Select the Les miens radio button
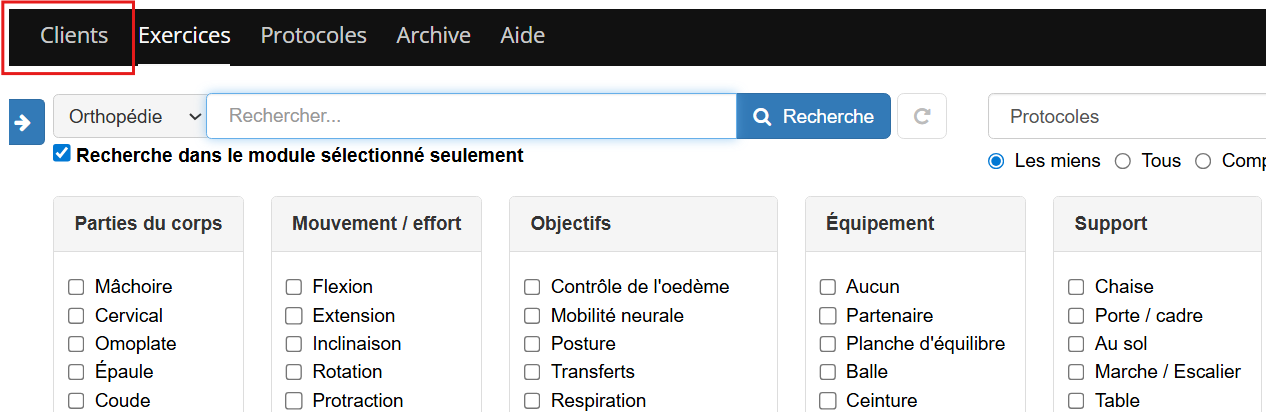Viewport: 1266px width, 412px height. 996,161
